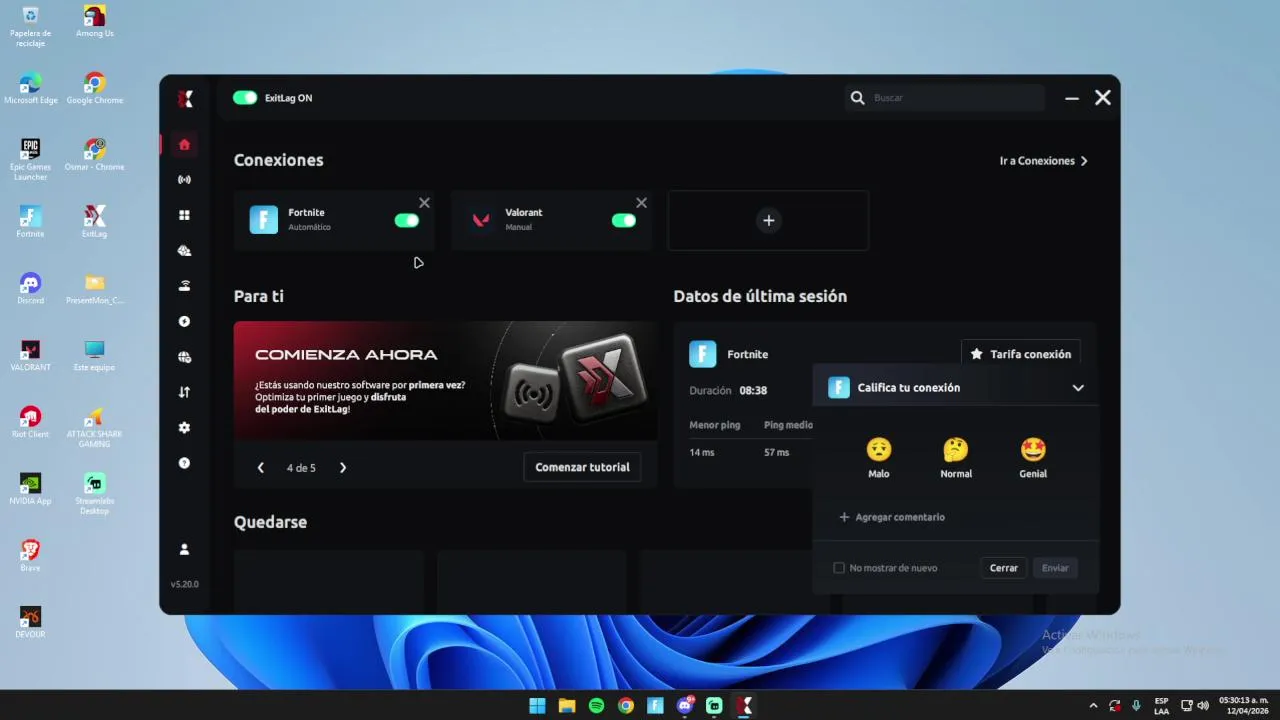
Task: Click Agregar comentario
Action: click(x=892, y=517)
